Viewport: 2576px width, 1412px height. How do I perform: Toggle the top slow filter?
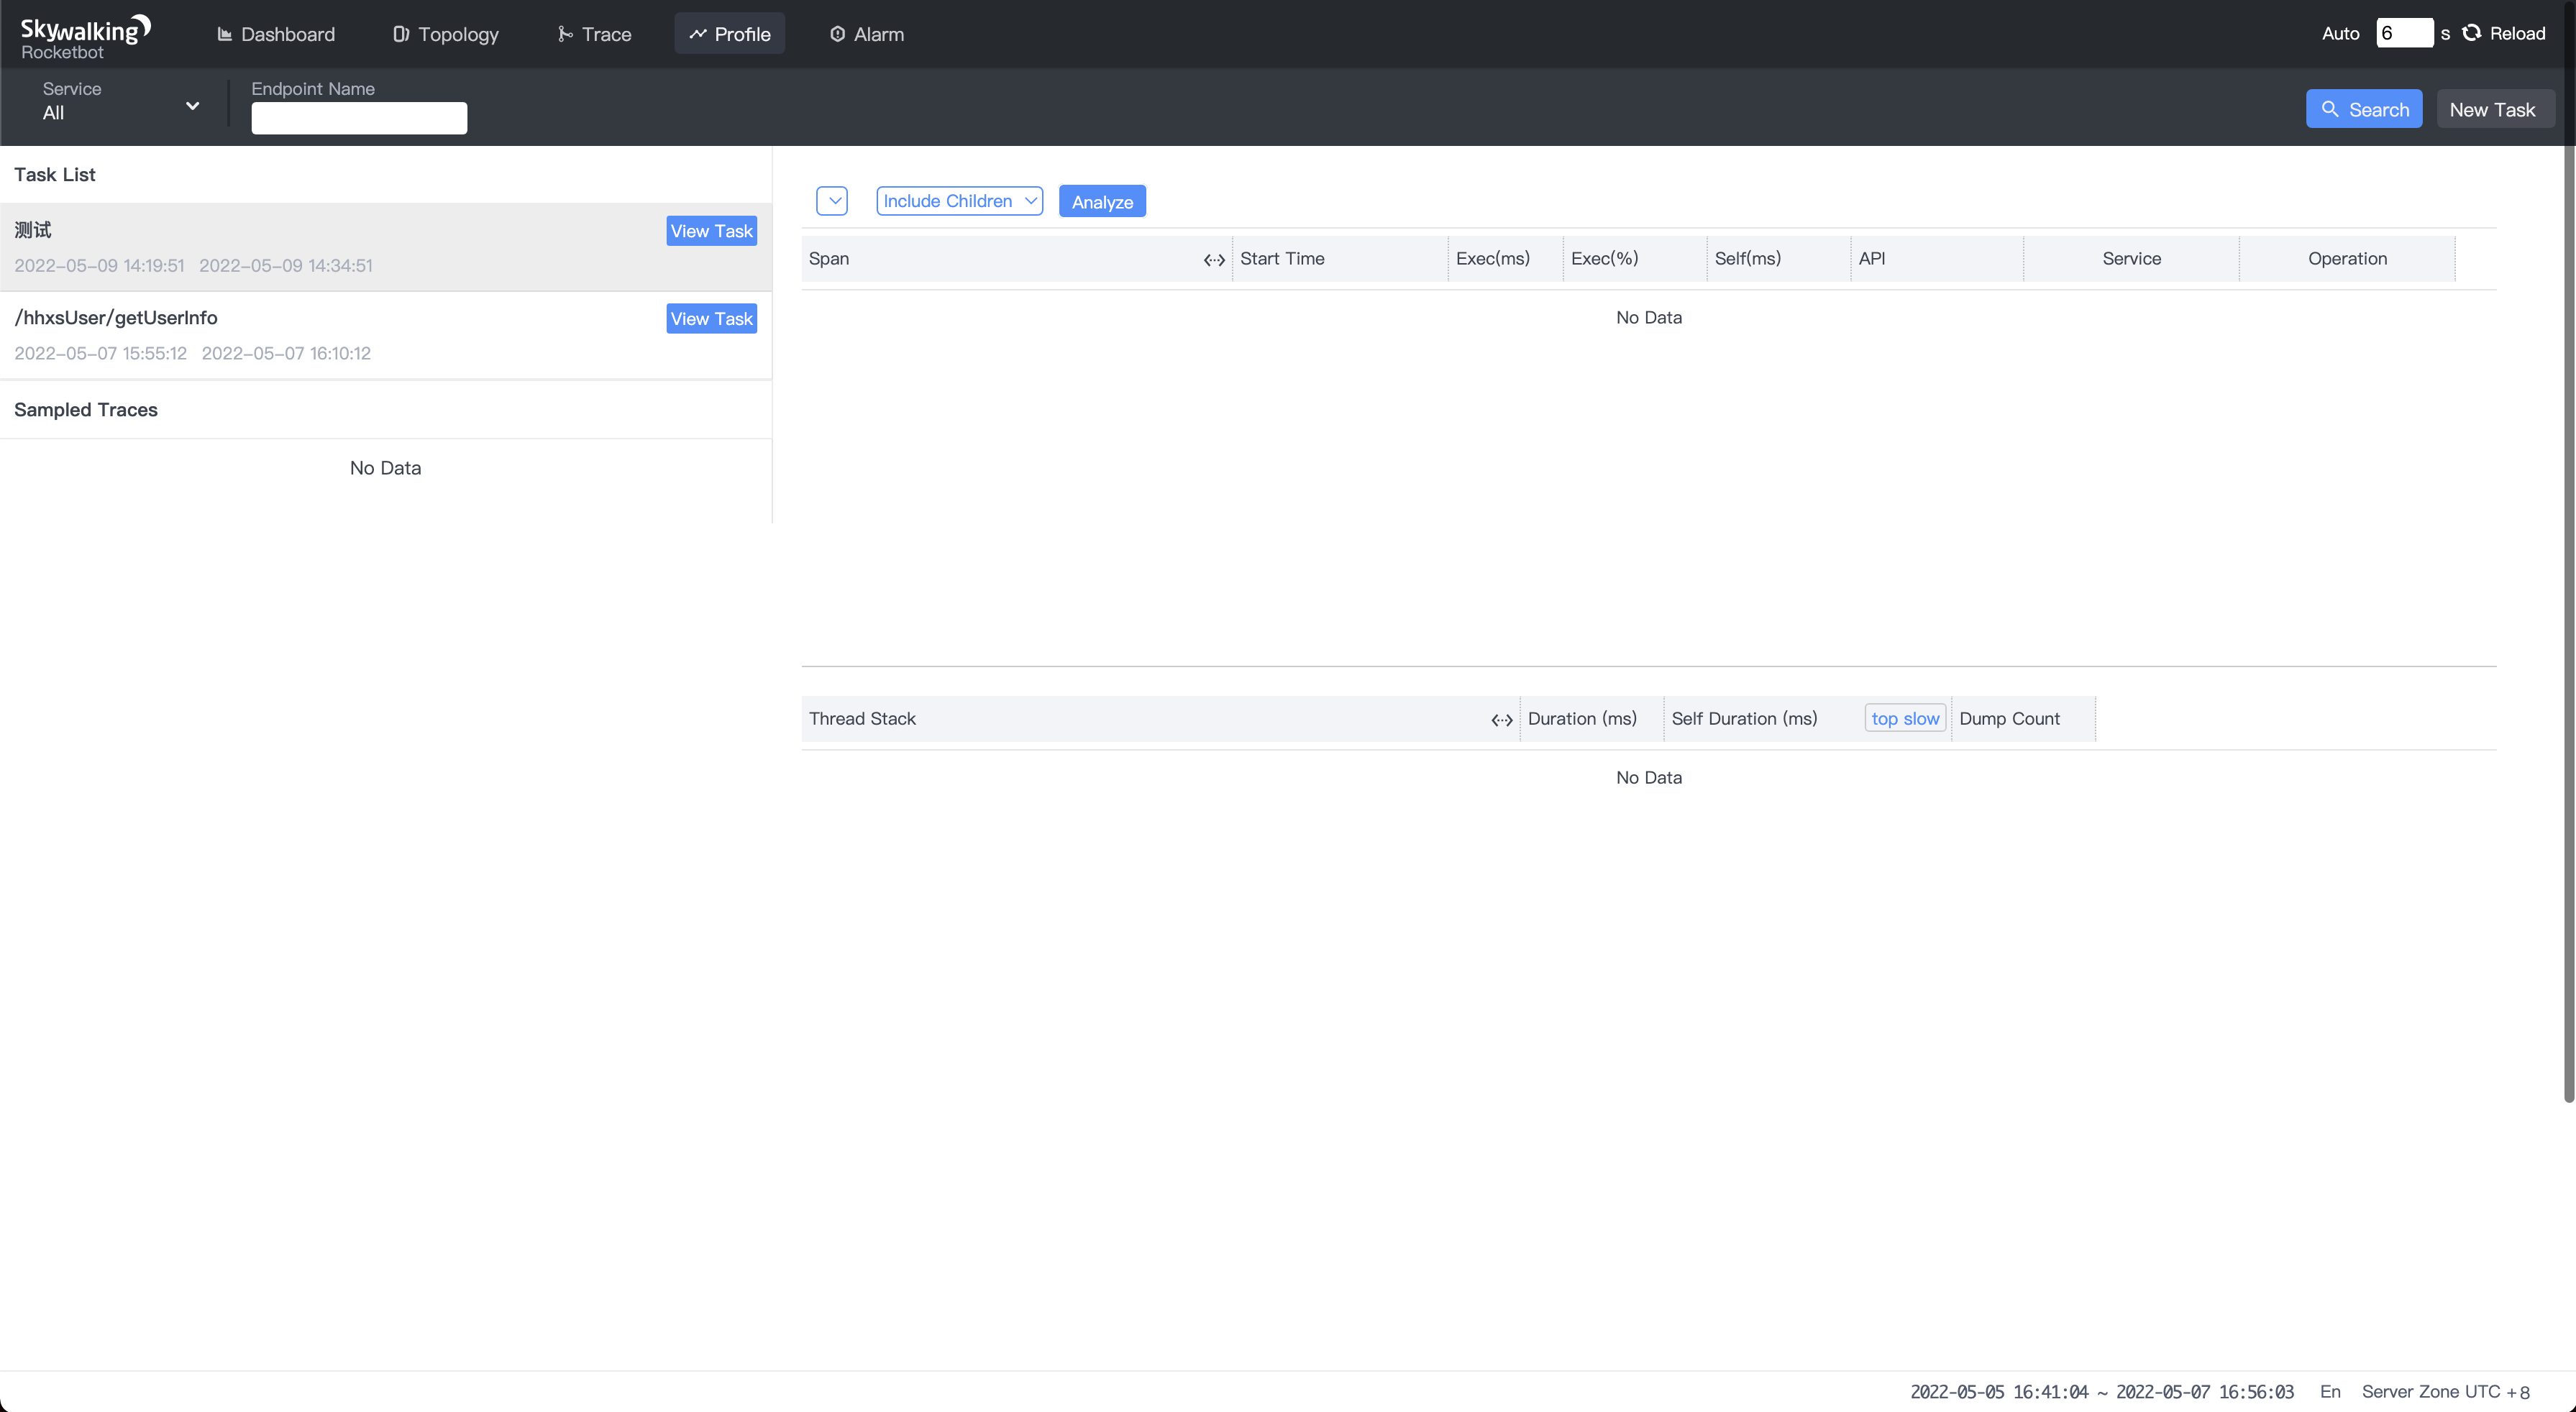point(1903,718)
